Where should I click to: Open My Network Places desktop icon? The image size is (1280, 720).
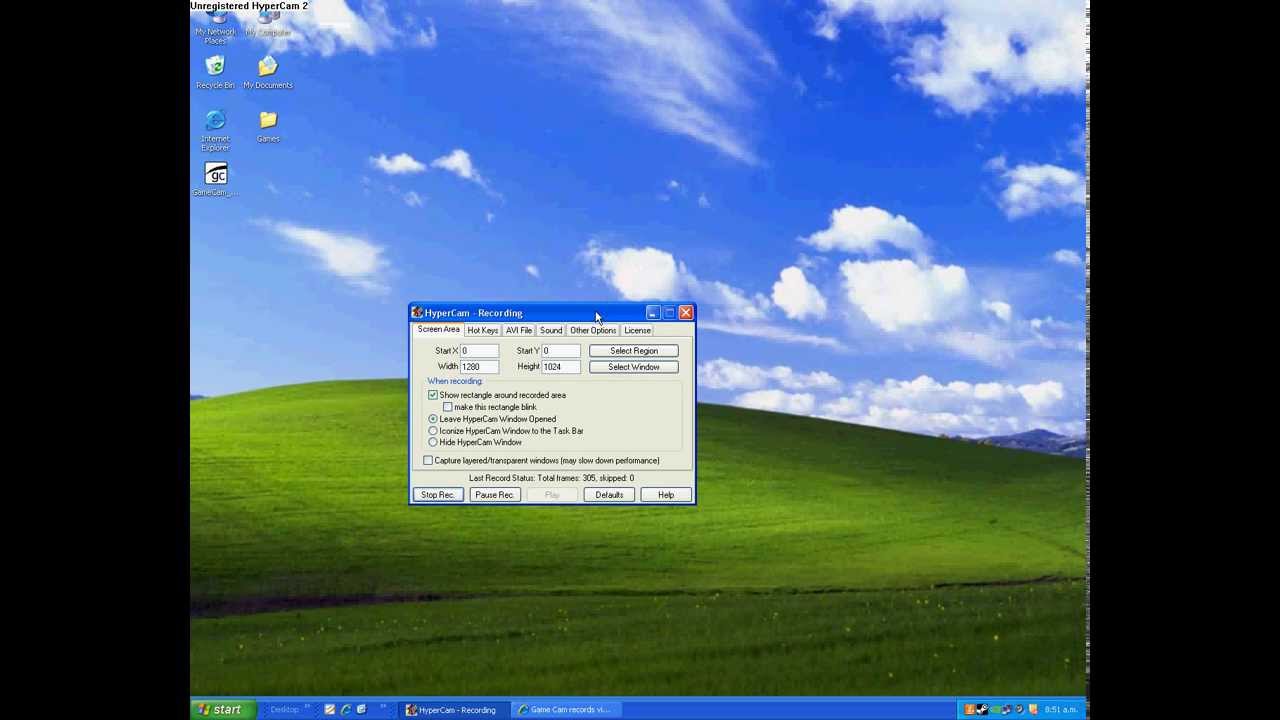tap(215, 28)
